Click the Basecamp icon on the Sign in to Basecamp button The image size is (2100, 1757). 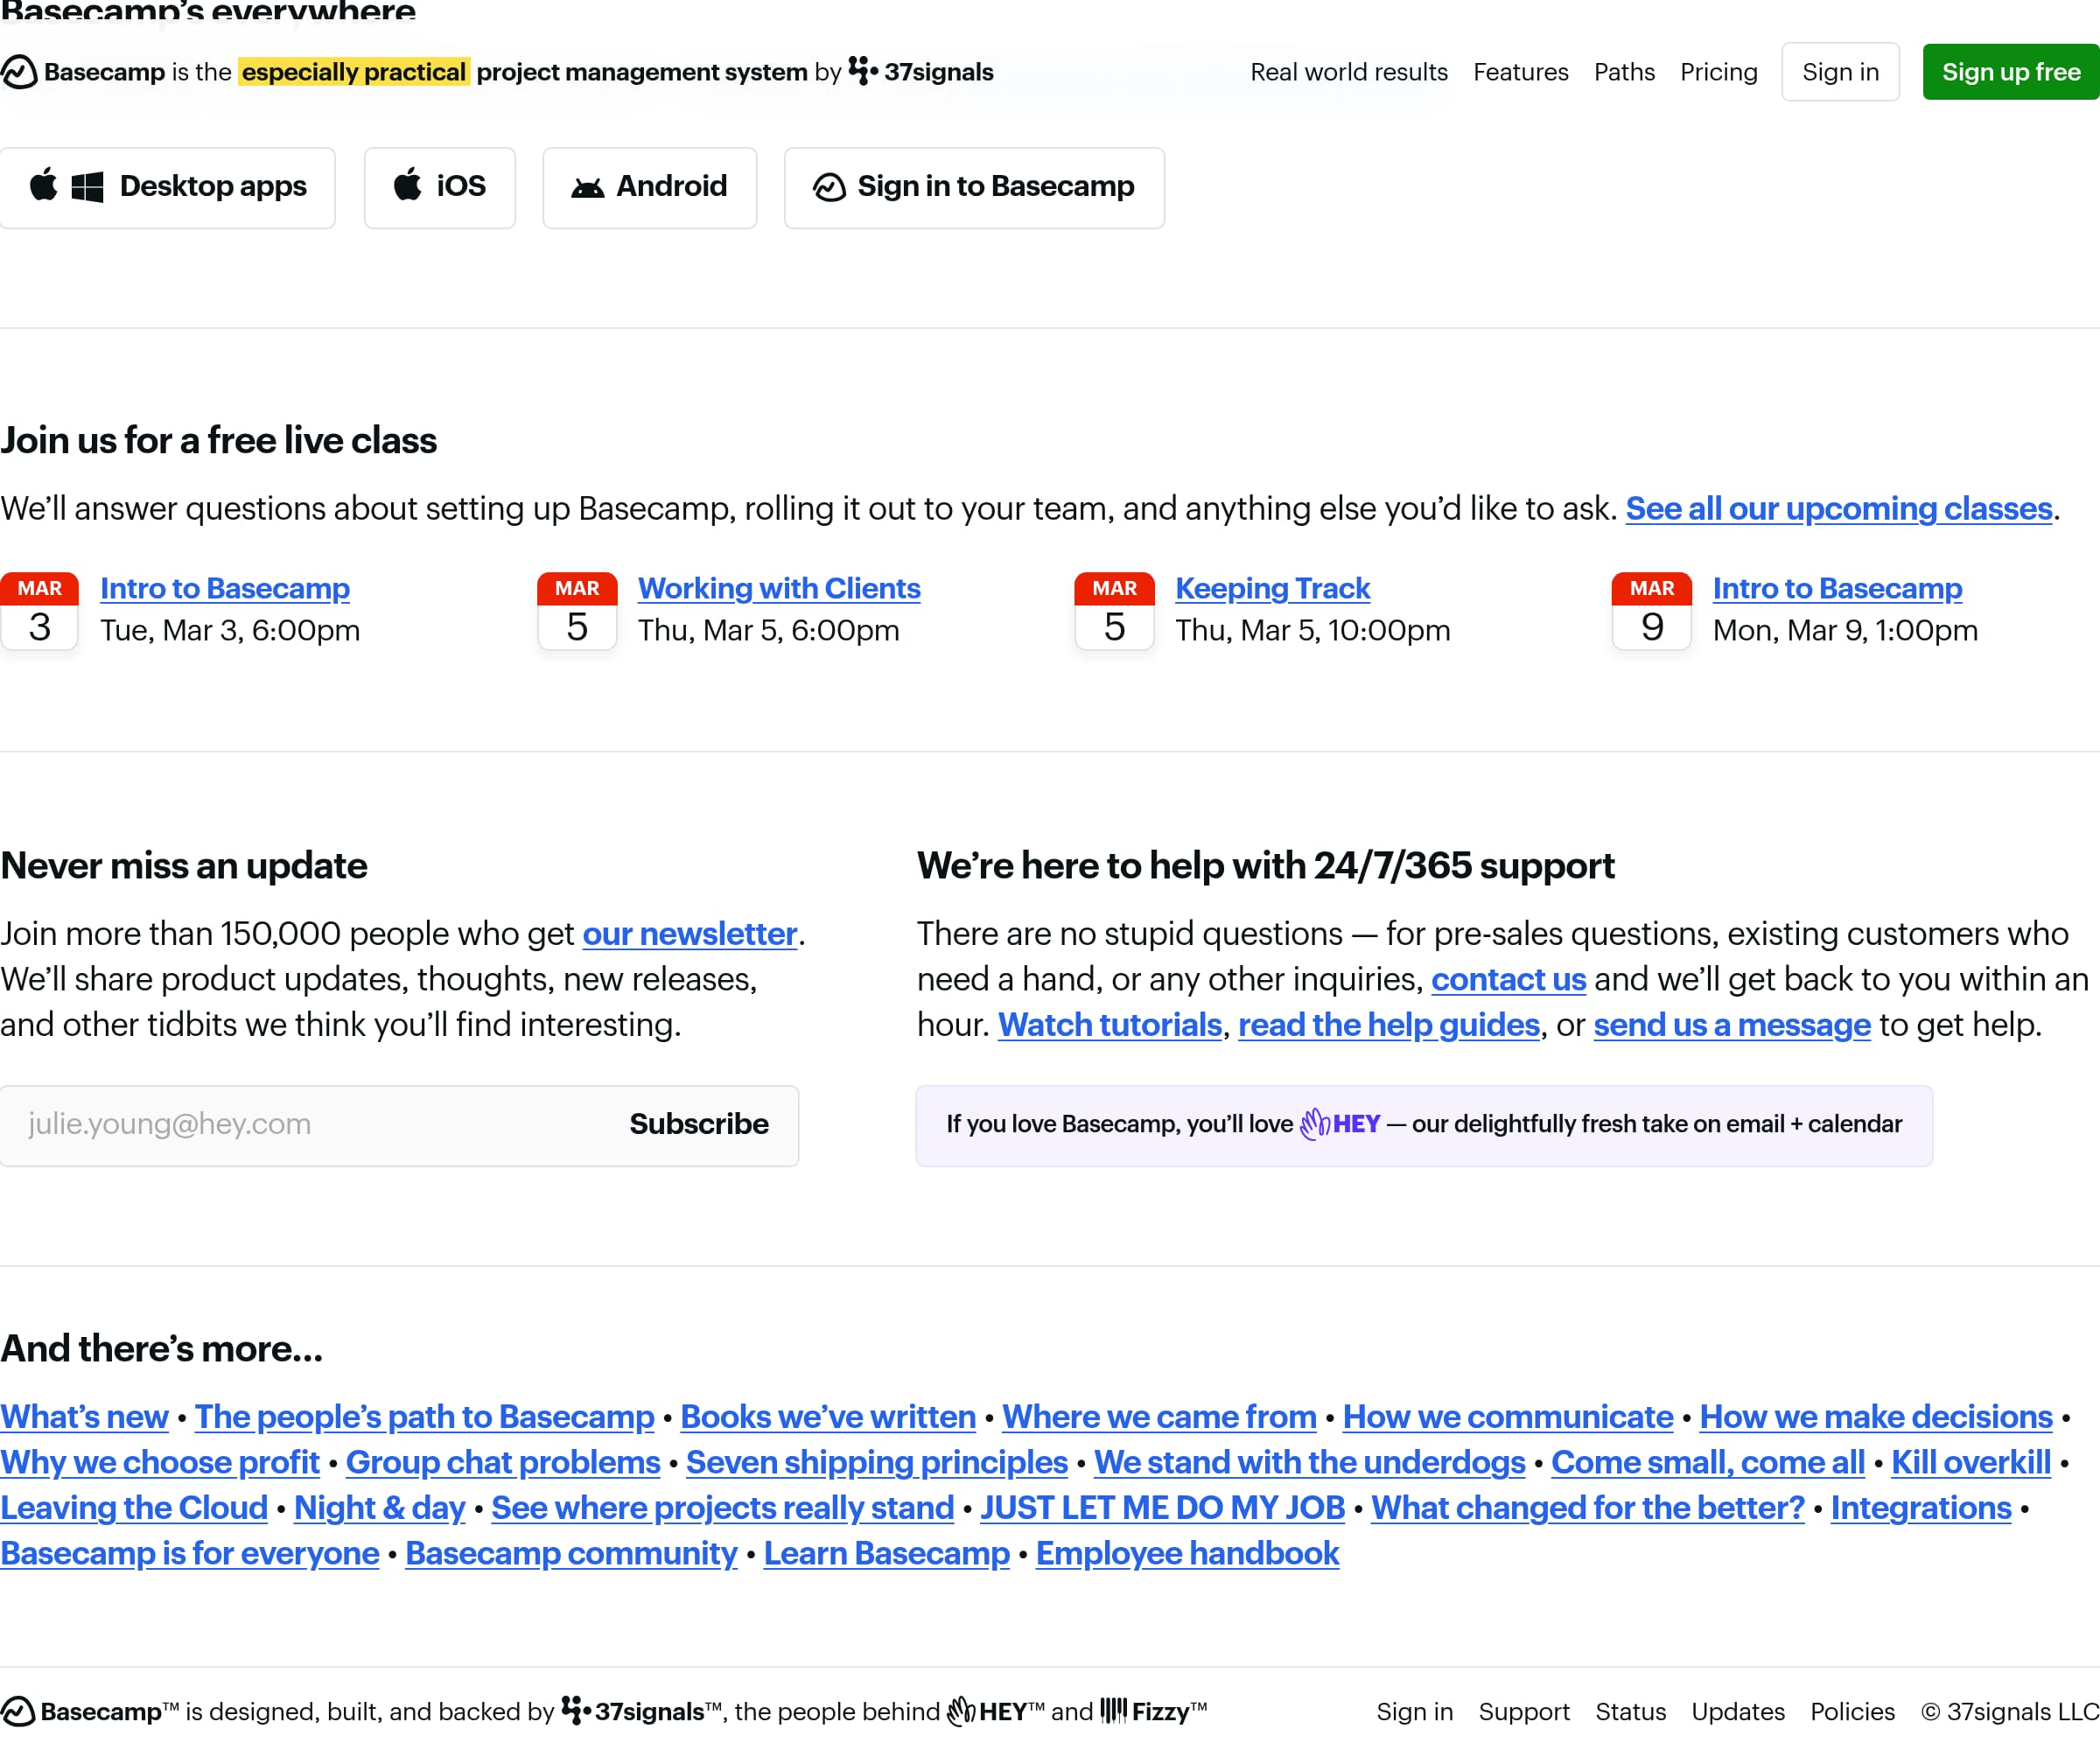tap(830, 186)
